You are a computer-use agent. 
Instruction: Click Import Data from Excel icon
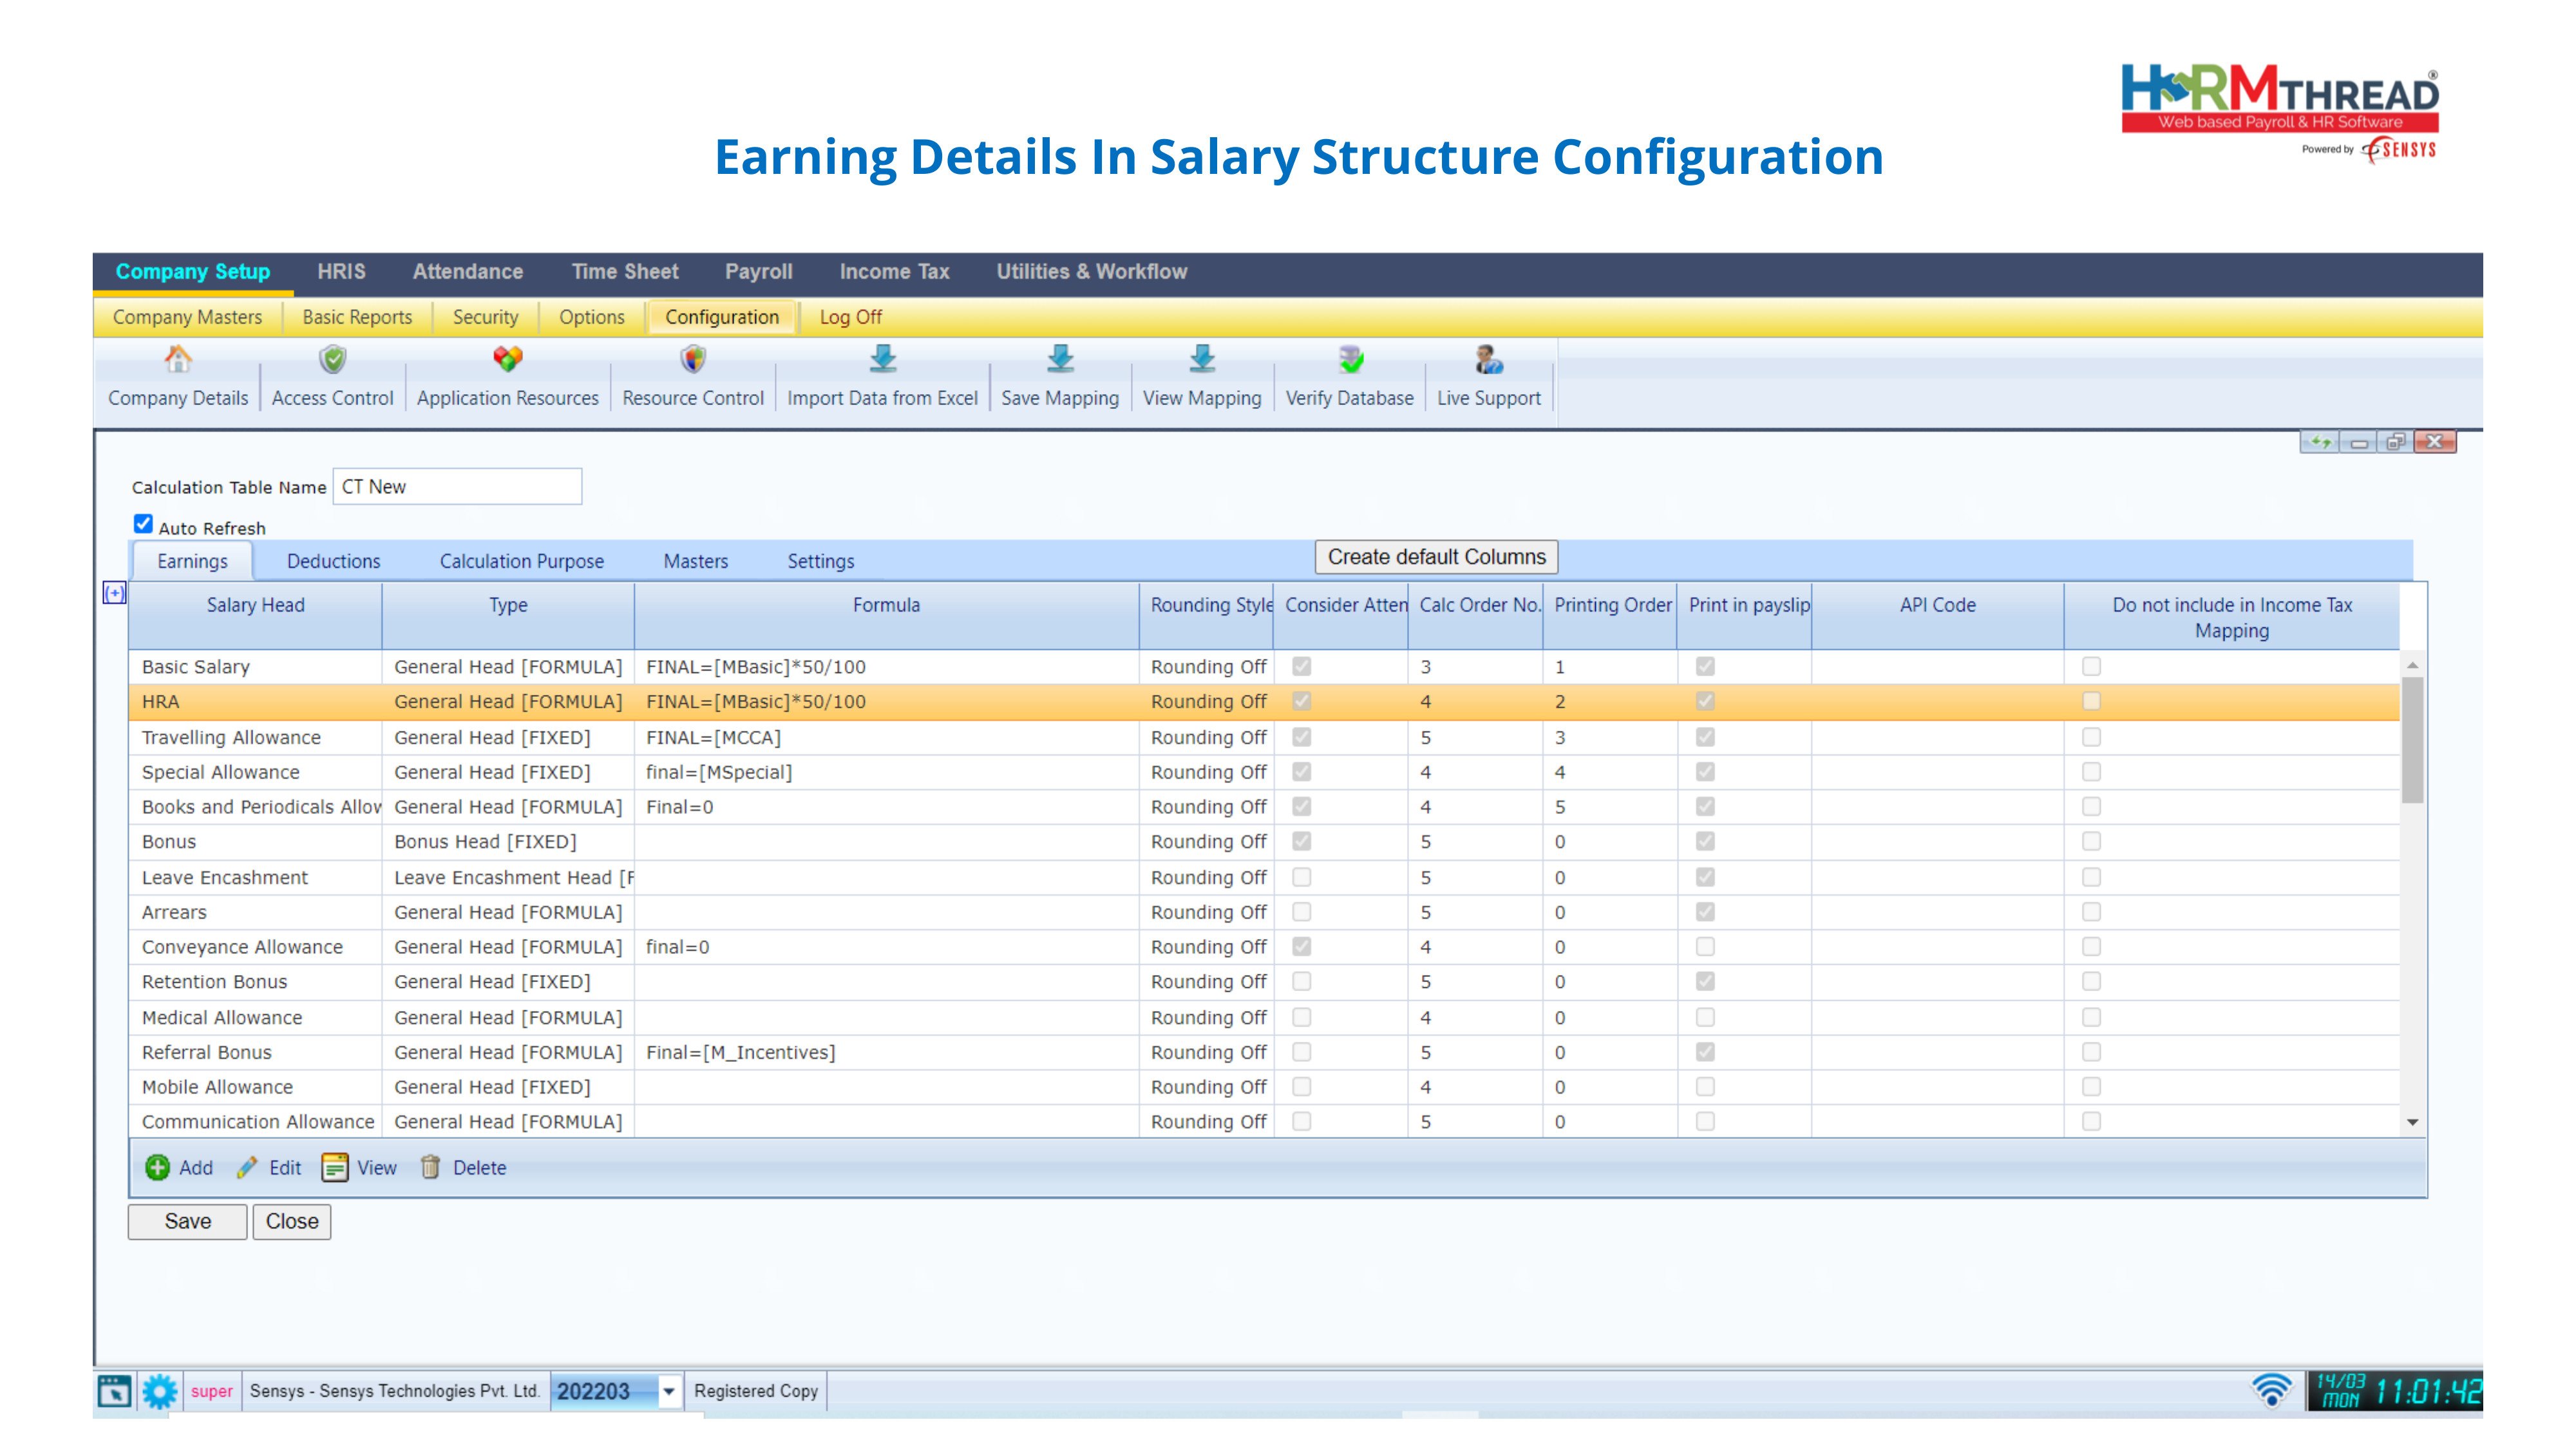tap(882, 359)
